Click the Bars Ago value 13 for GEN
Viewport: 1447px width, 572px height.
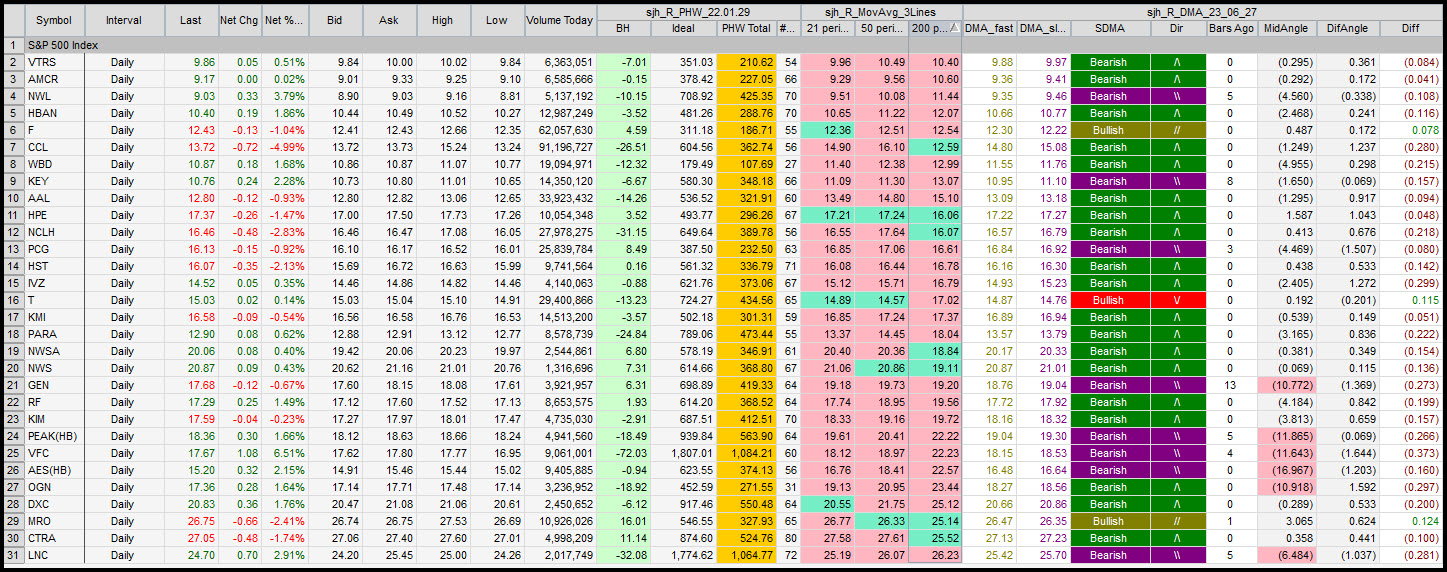pyautogui.click(x=1231, y=385)
